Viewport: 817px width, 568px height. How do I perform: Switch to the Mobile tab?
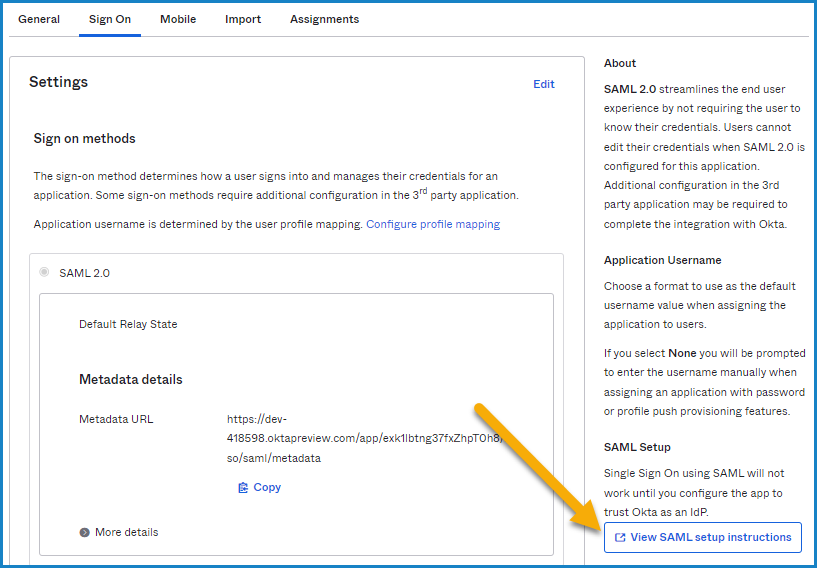[x=178, y=19]
